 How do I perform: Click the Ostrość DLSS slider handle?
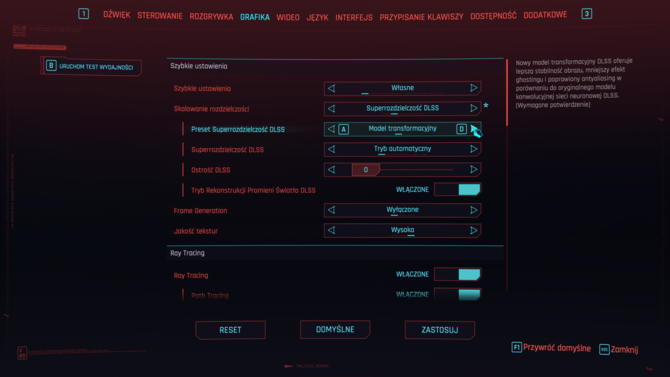point(366,170)
